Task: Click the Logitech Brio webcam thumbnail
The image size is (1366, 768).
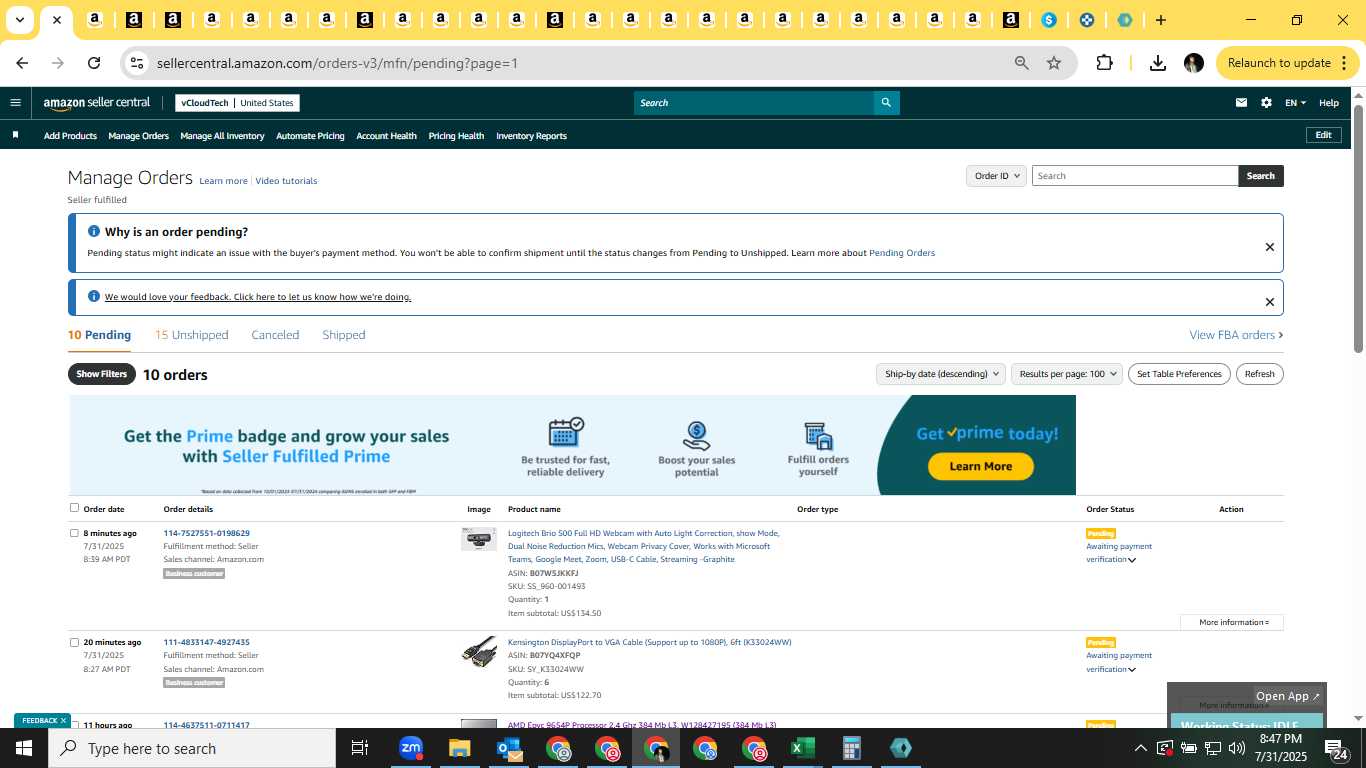Action: 479,539
